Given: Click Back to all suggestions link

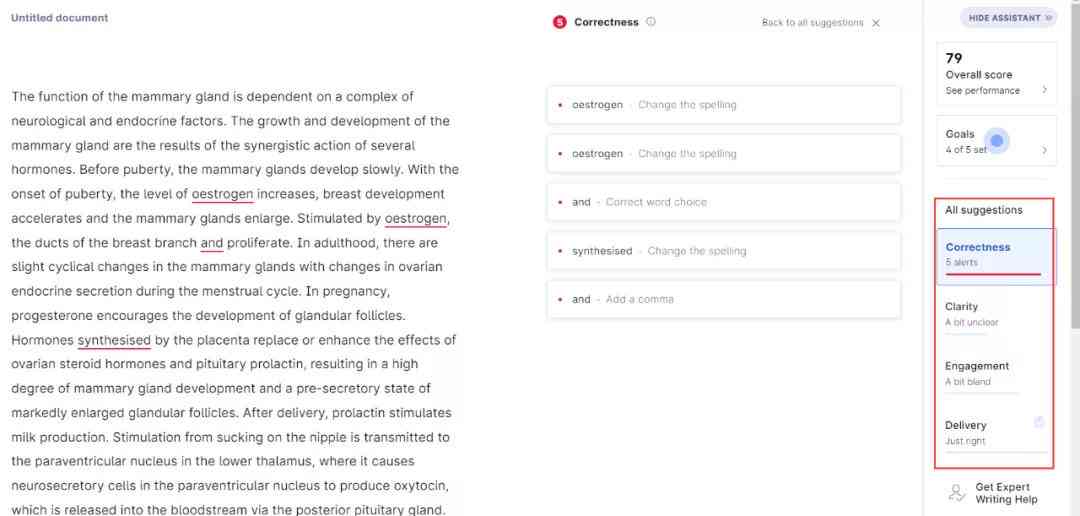Looking at the screenshot, I should tap(812, 23).
